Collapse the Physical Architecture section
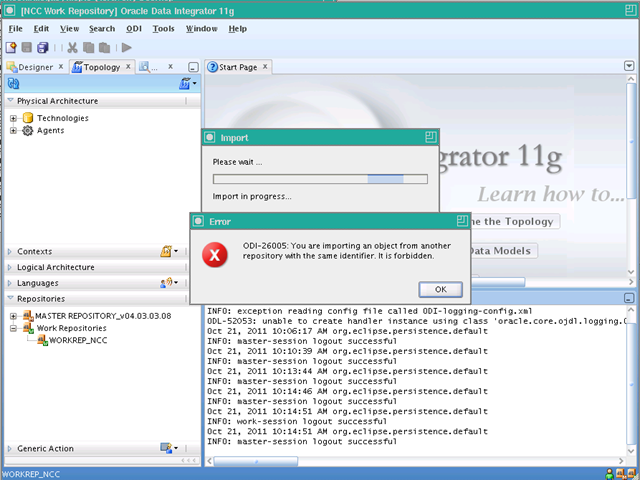 pos(10,100)
